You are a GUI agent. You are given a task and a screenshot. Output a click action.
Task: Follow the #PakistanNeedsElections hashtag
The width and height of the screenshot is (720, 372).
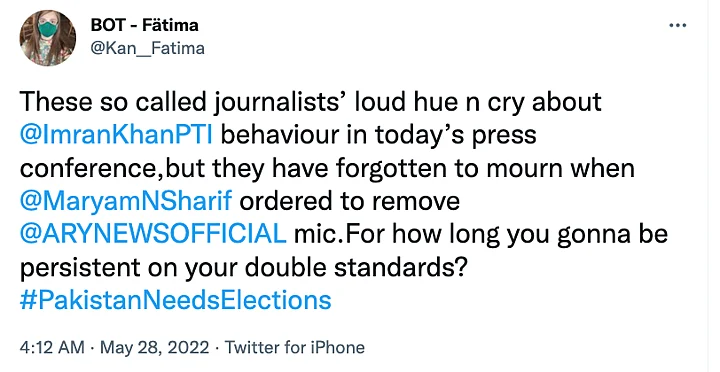pyautogui.click(x=175, y=300)
